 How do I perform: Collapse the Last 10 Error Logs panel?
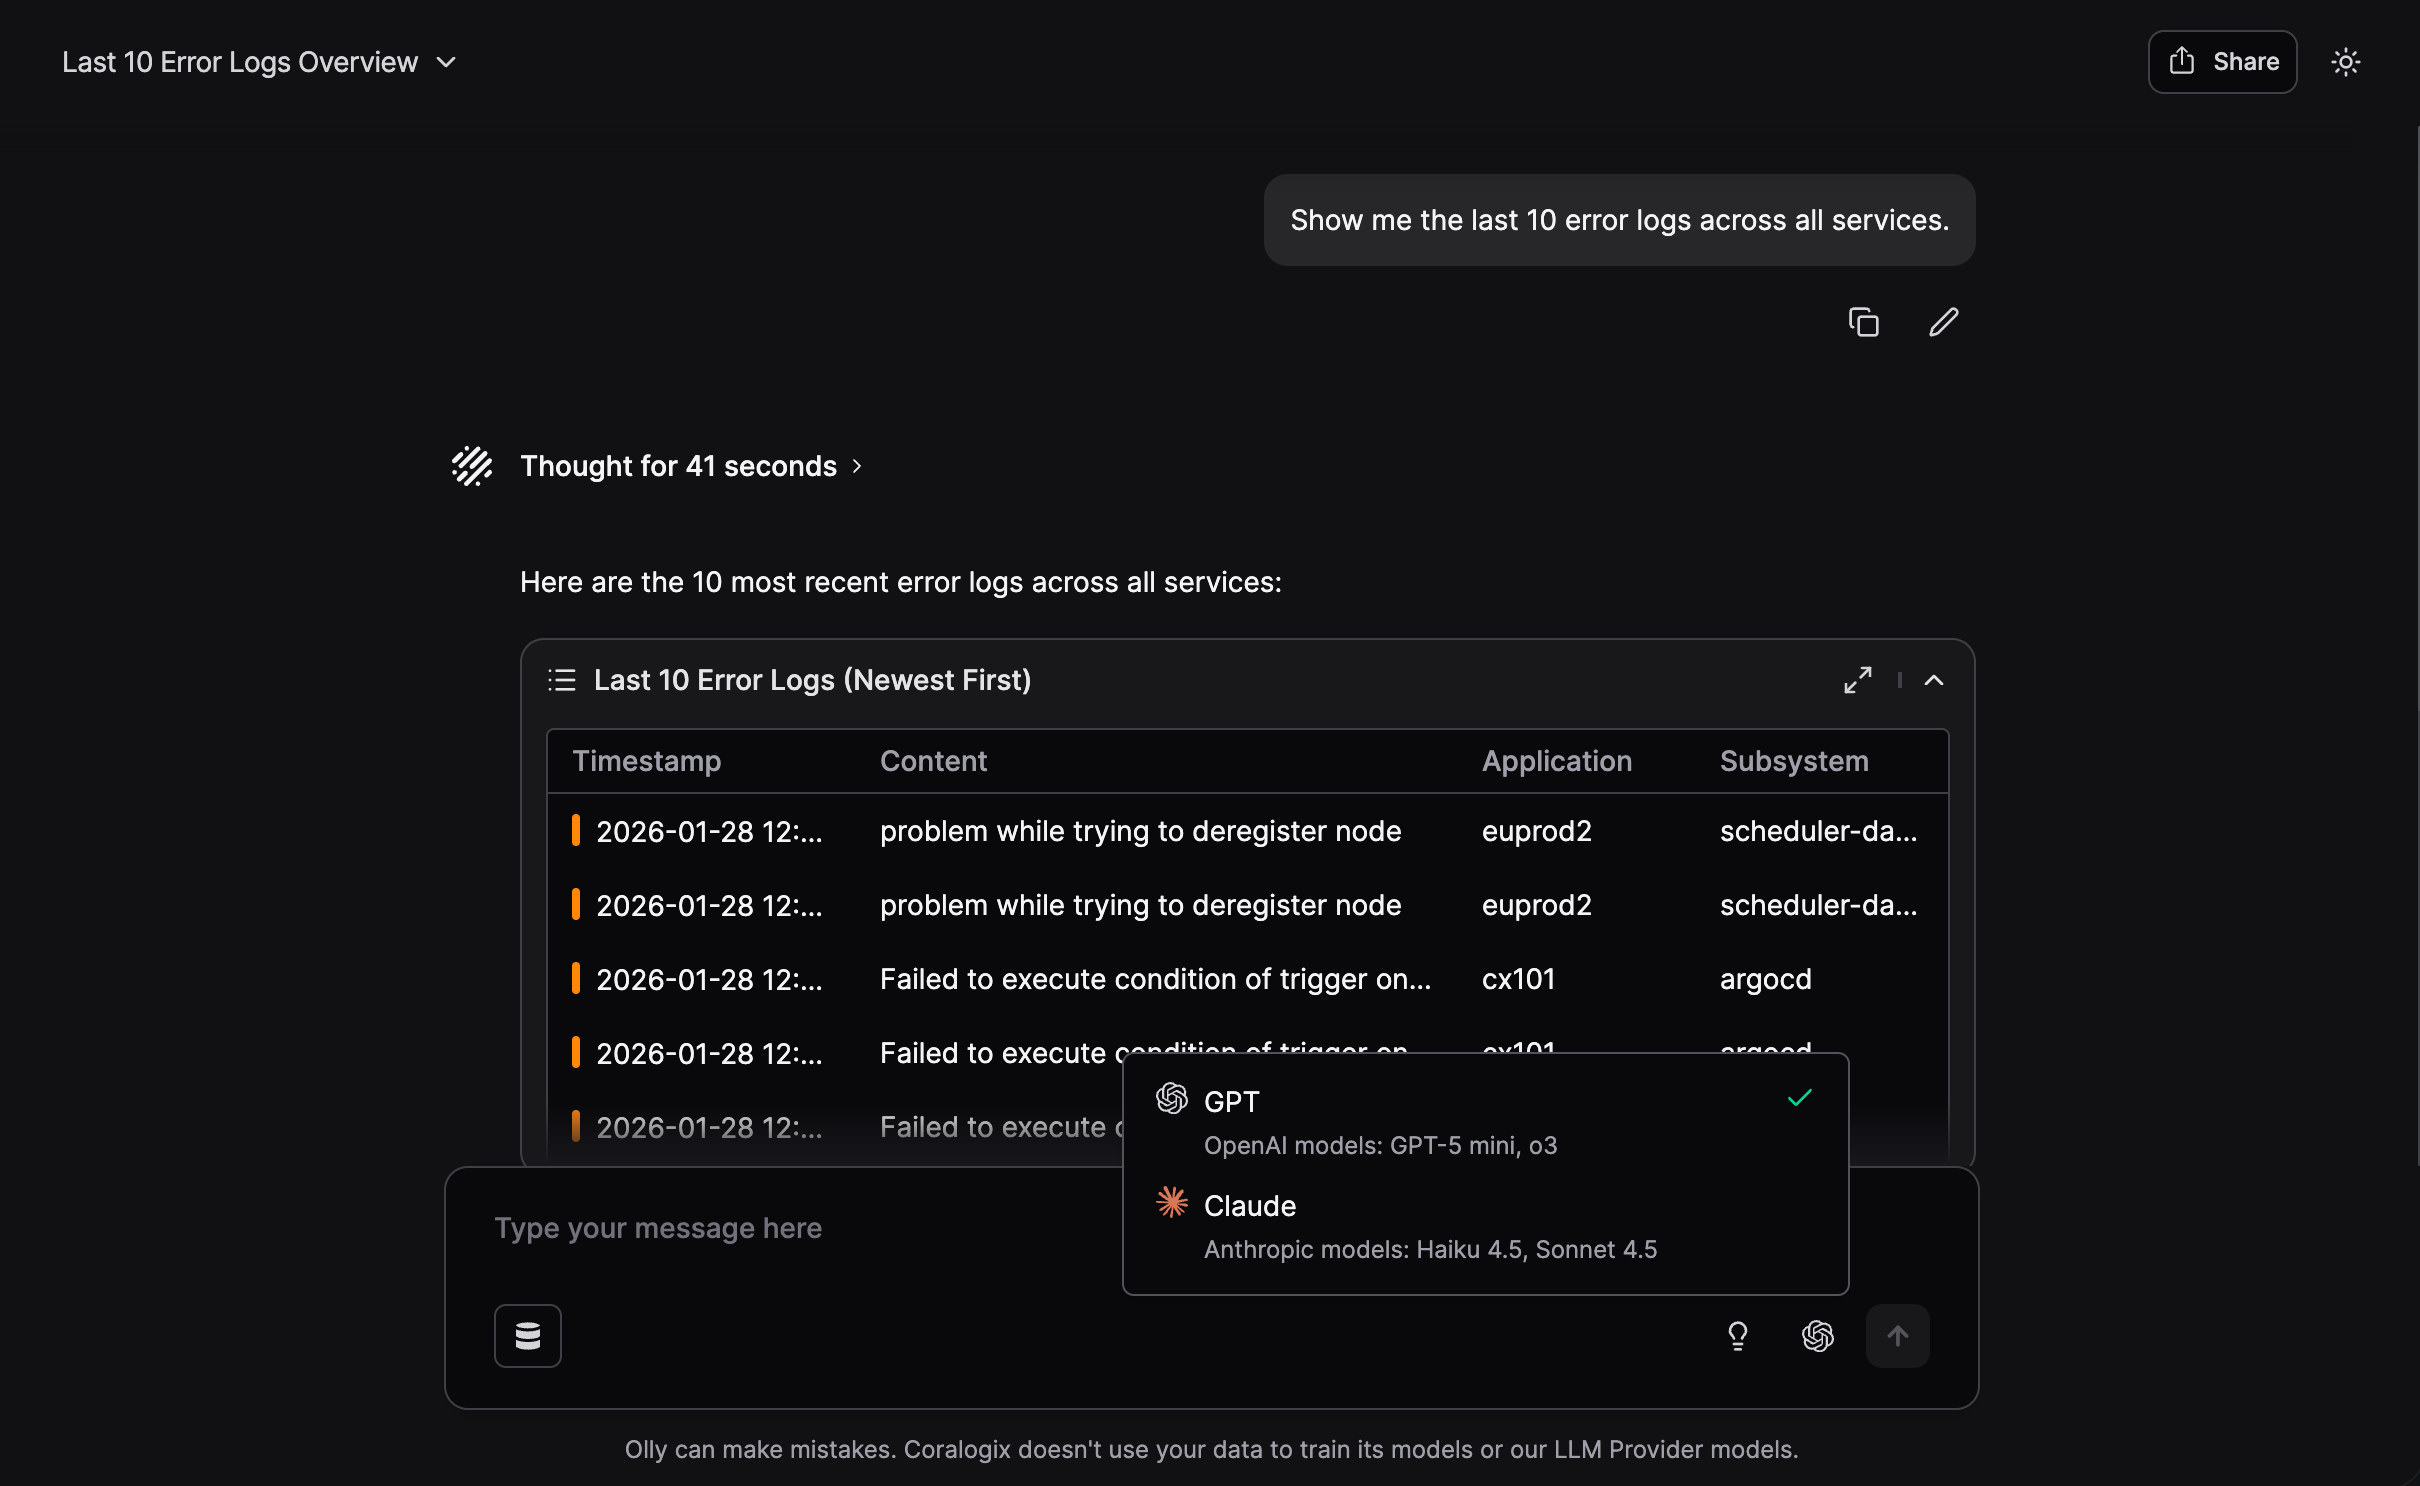(x=1934, y=680)
